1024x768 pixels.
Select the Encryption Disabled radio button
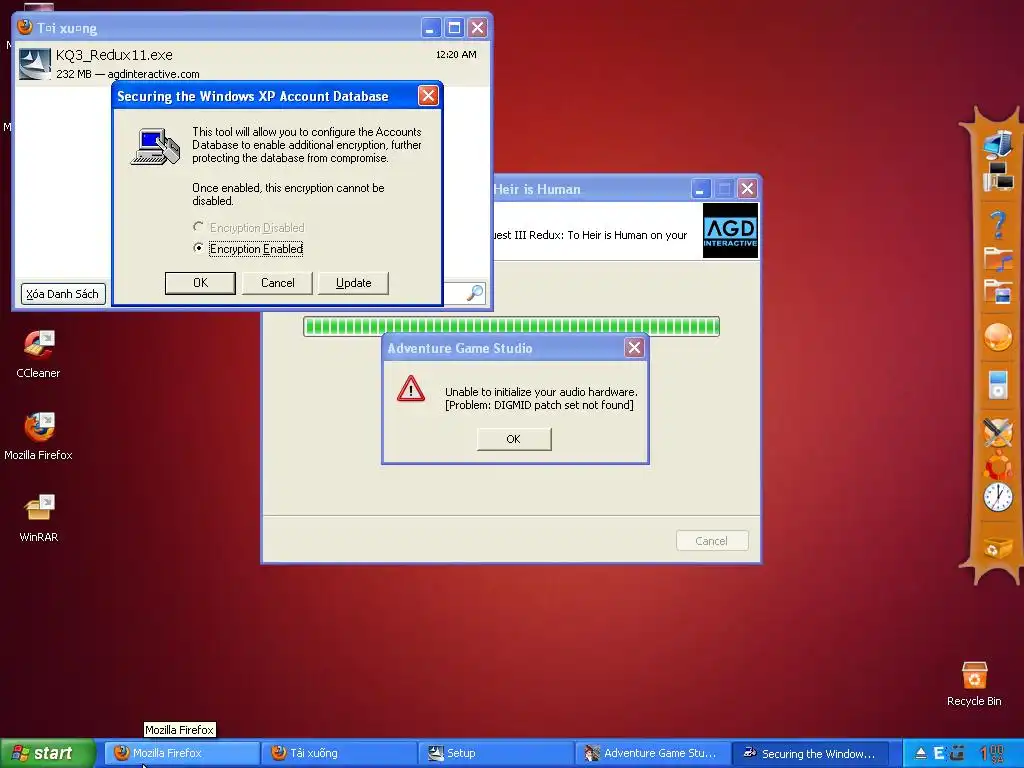pos(198,227)
